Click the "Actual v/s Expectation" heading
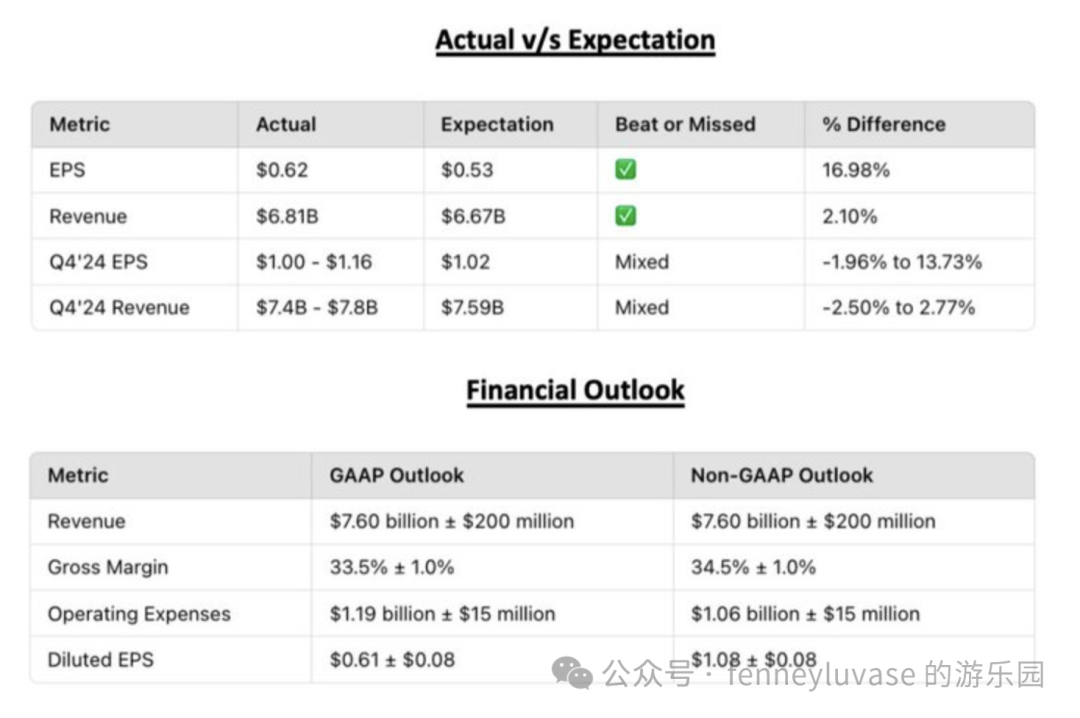Image resolution: width=1080 pixels, height=718 pixels. tap(575, 41)
